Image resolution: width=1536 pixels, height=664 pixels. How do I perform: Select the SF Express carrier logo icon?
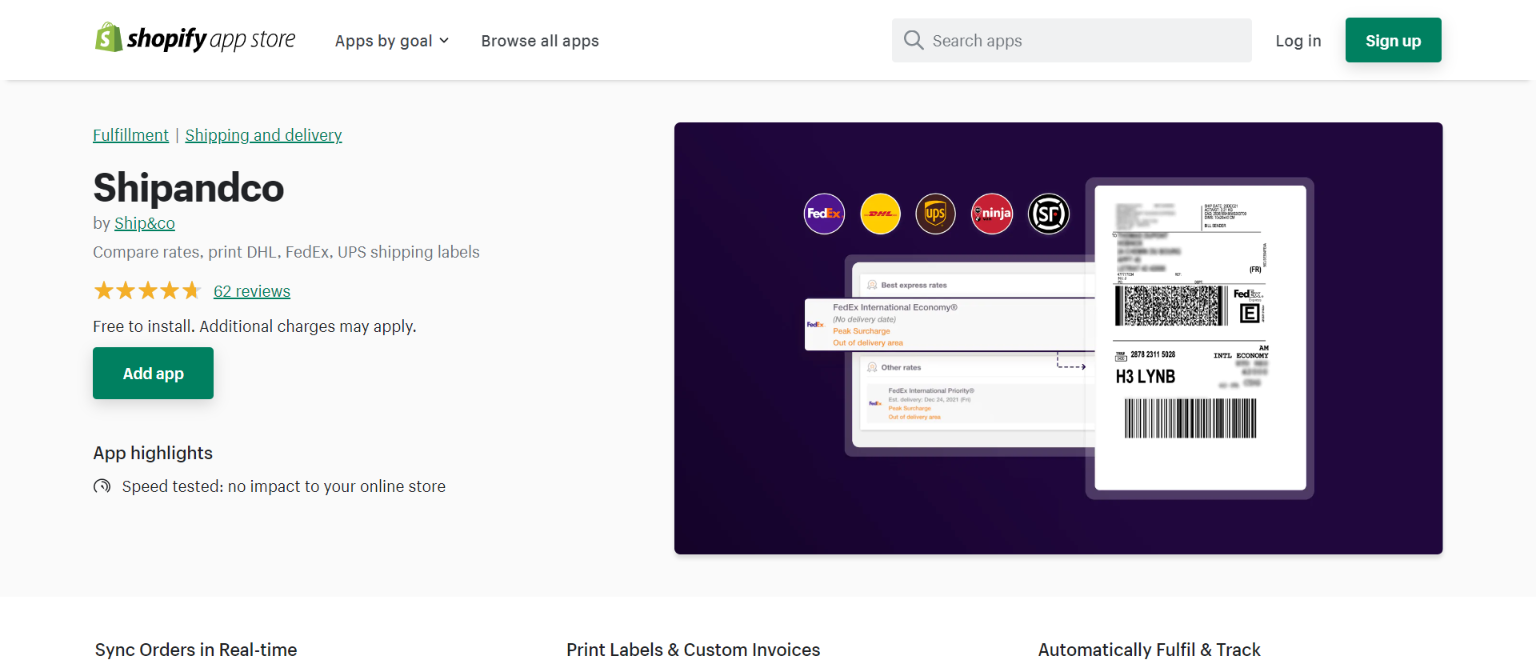coord(1049,213)
